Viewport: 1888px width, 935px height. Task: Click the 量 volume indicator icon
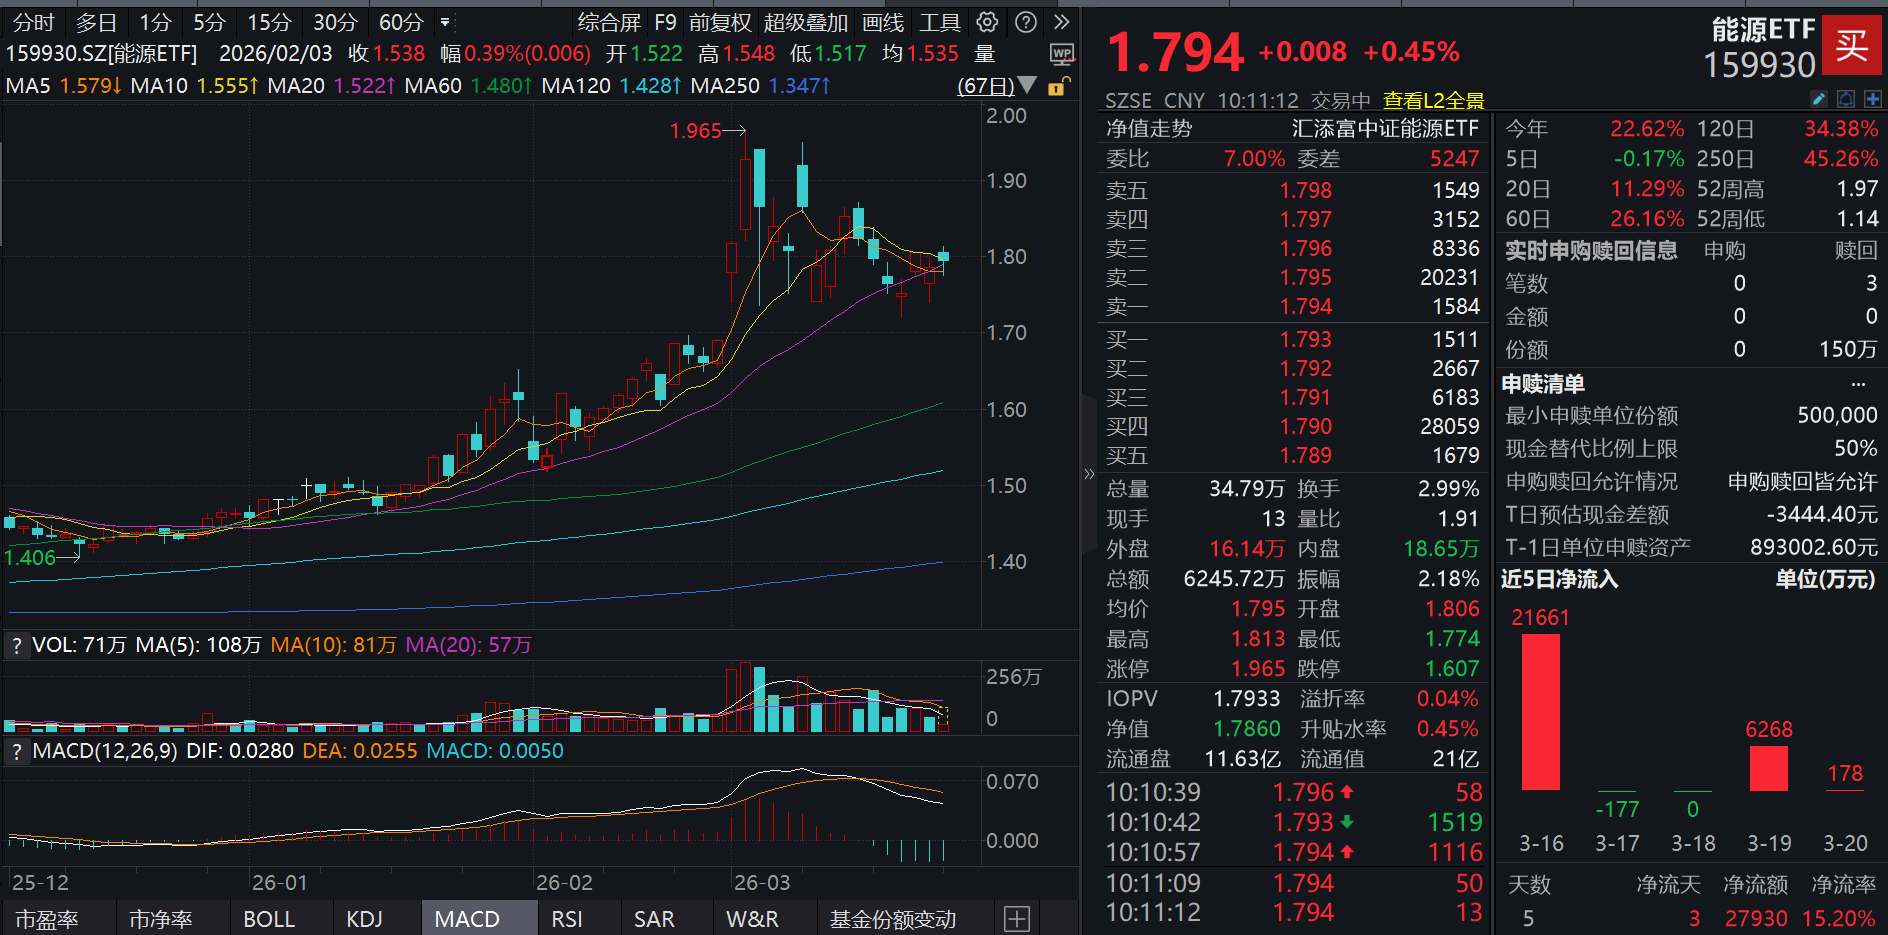click(984, 53)
